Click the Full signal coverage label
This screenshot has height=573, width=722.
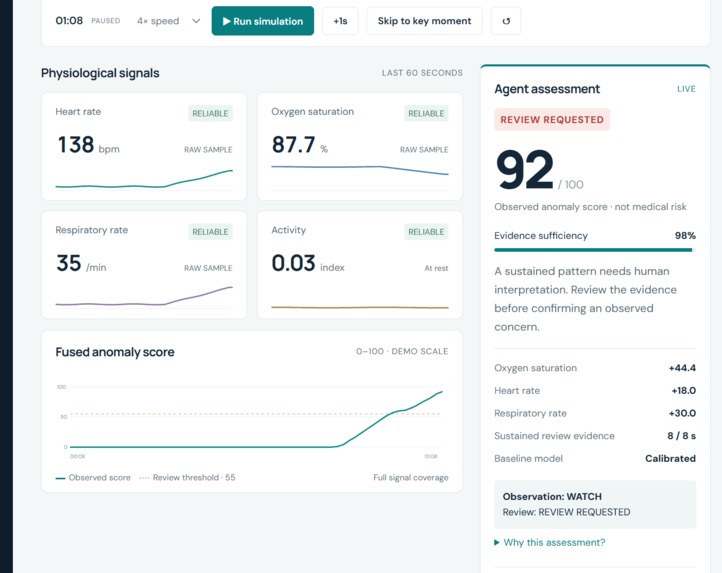(411, 478)
